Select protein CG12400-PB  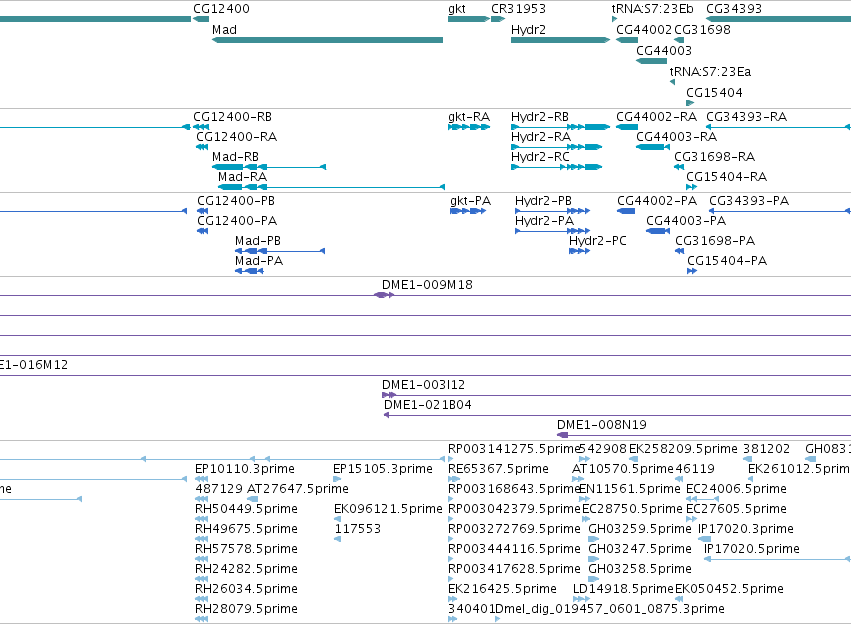coord(236,201)
